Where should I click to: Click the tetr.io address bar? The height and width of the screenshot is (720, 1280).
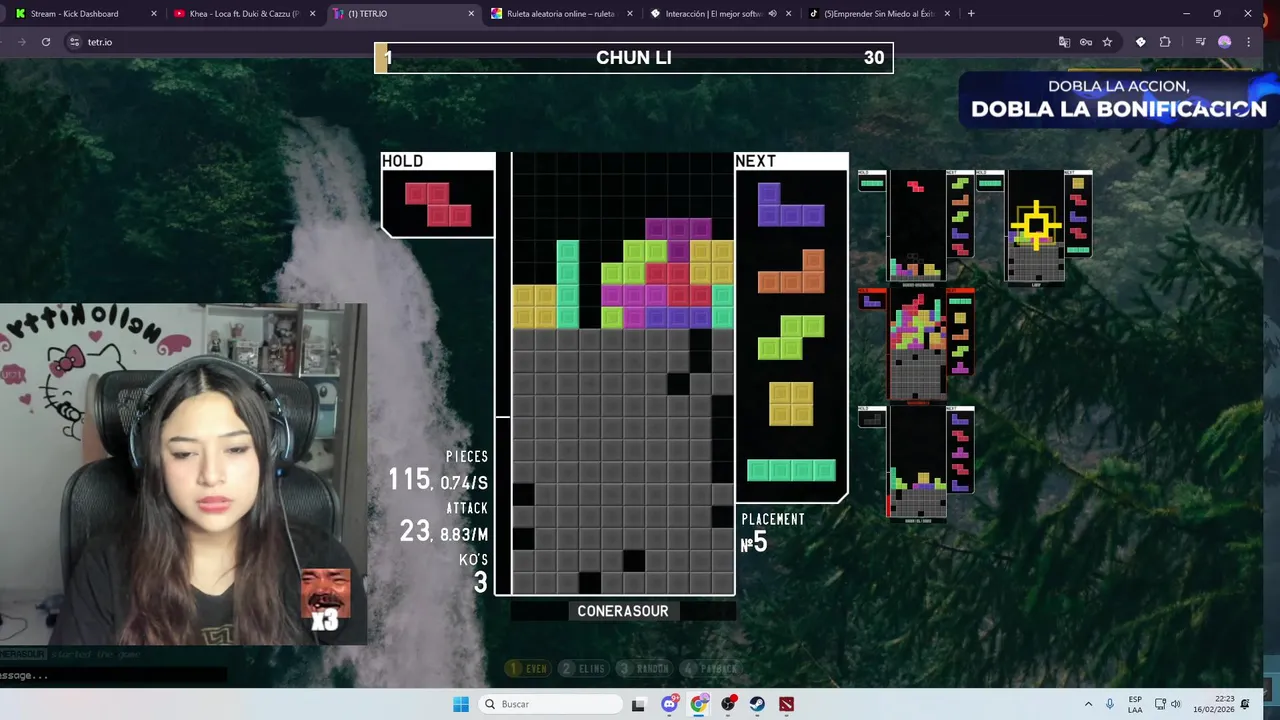(560, 42)
